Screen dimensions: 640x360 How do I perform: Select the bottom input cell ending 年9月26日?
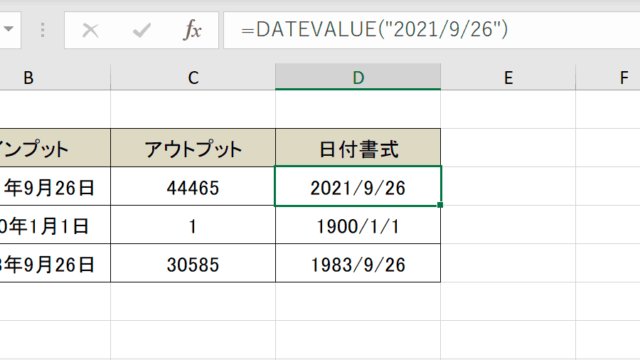pyautogui.click(x=55, y=263)
